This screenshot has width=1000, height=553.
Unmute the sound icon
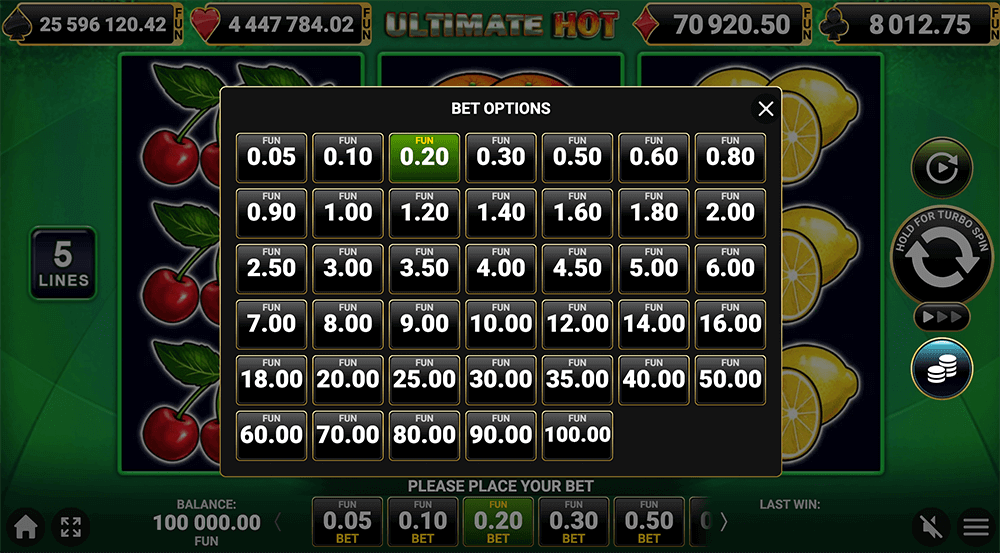pyautogui.click(x=930, y=527)
